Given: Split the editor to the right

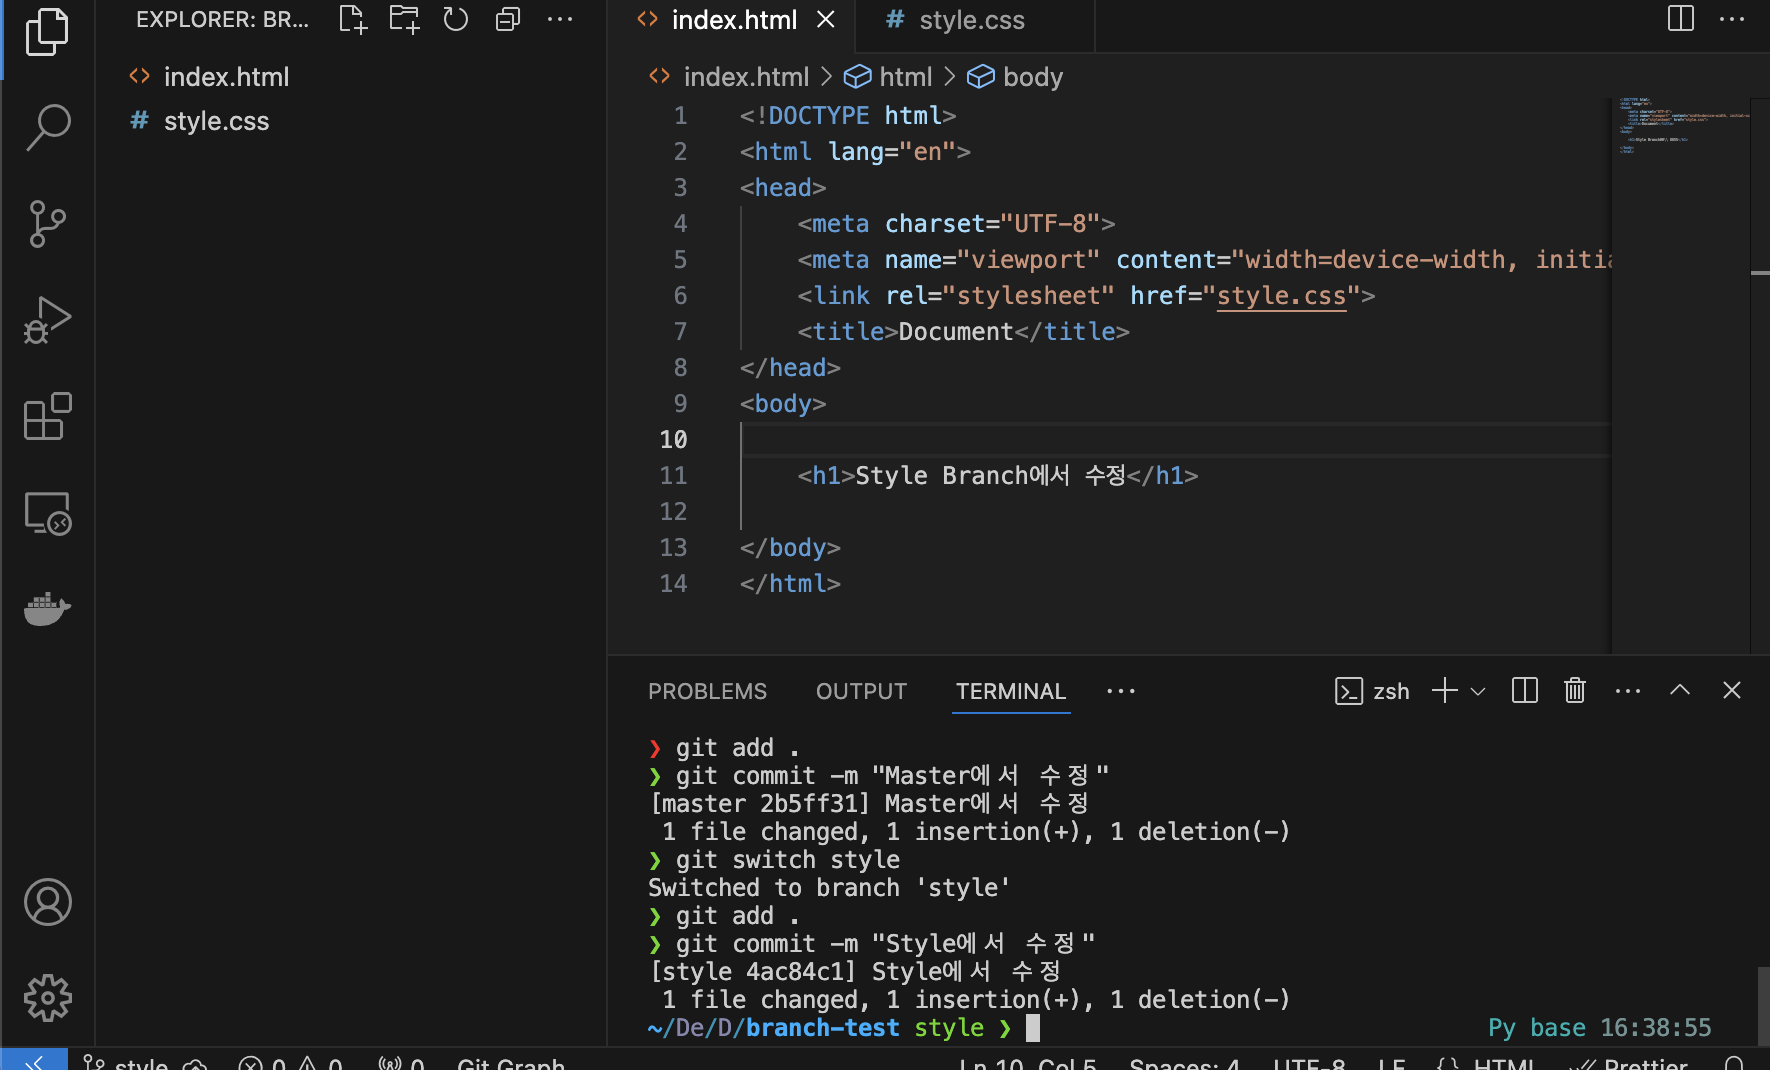Looking at the screenshot, I should tap(1681, 19).
